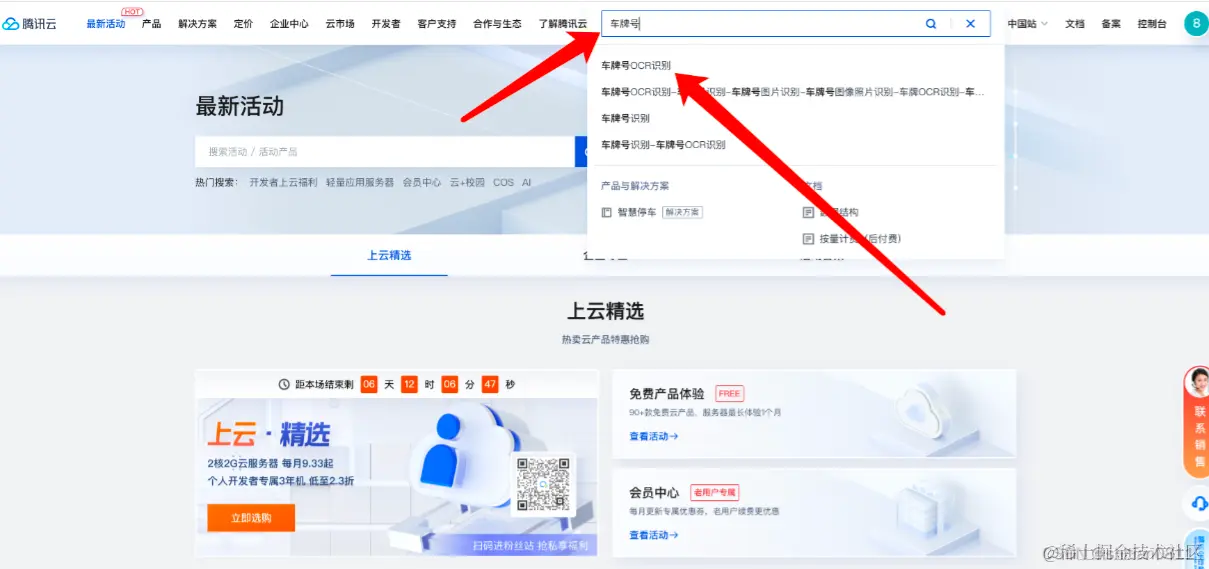Click the 搜索活动 / 活动产品 search field

tap(384, 152)
